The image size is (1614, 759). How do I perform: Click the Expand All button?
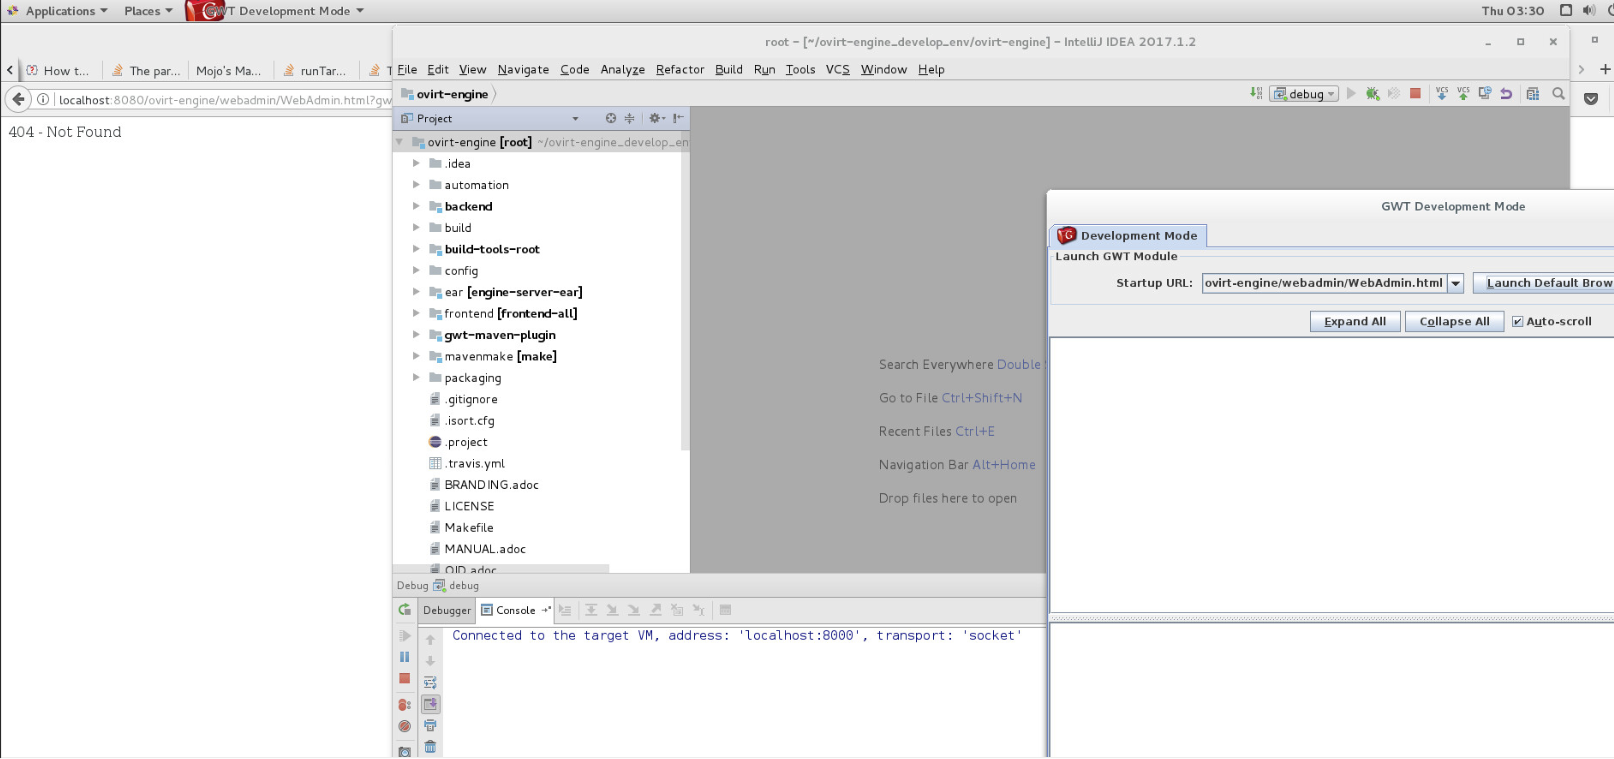[x=1354, y=322]
